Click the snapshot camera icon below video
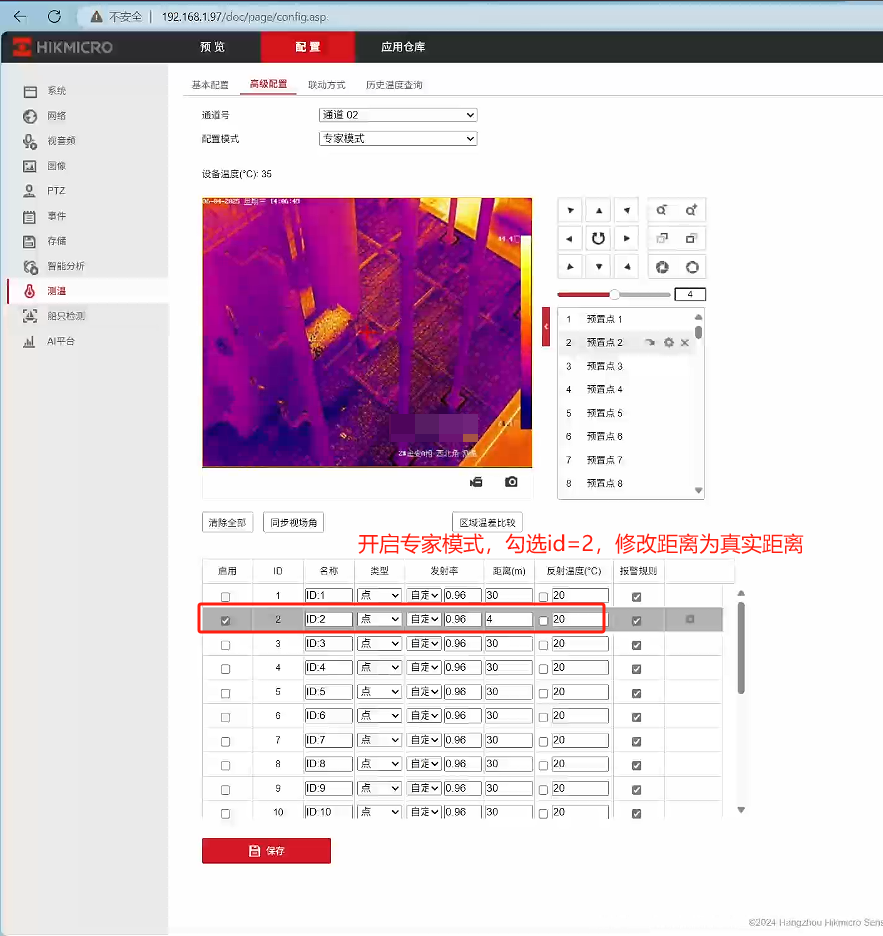 [x=511, y=482]
